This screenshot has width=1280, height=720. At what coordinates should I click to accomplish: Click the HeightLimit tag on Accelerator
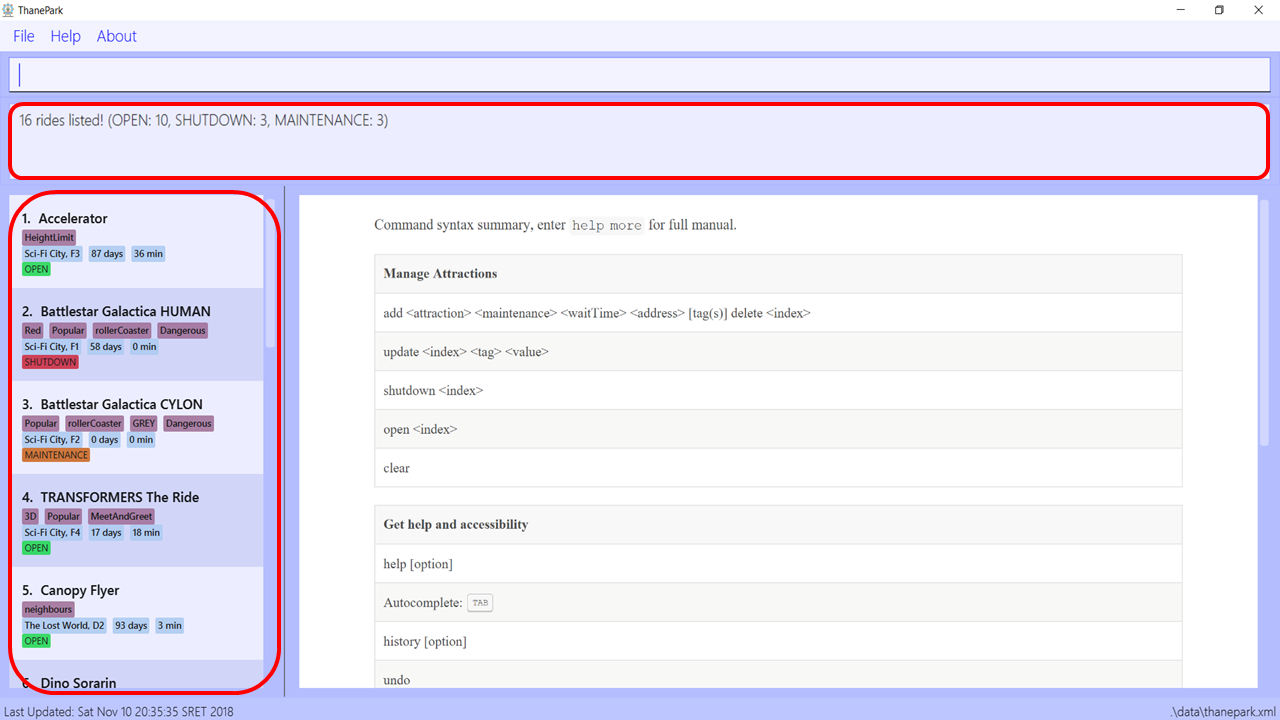tap(49, 238)
